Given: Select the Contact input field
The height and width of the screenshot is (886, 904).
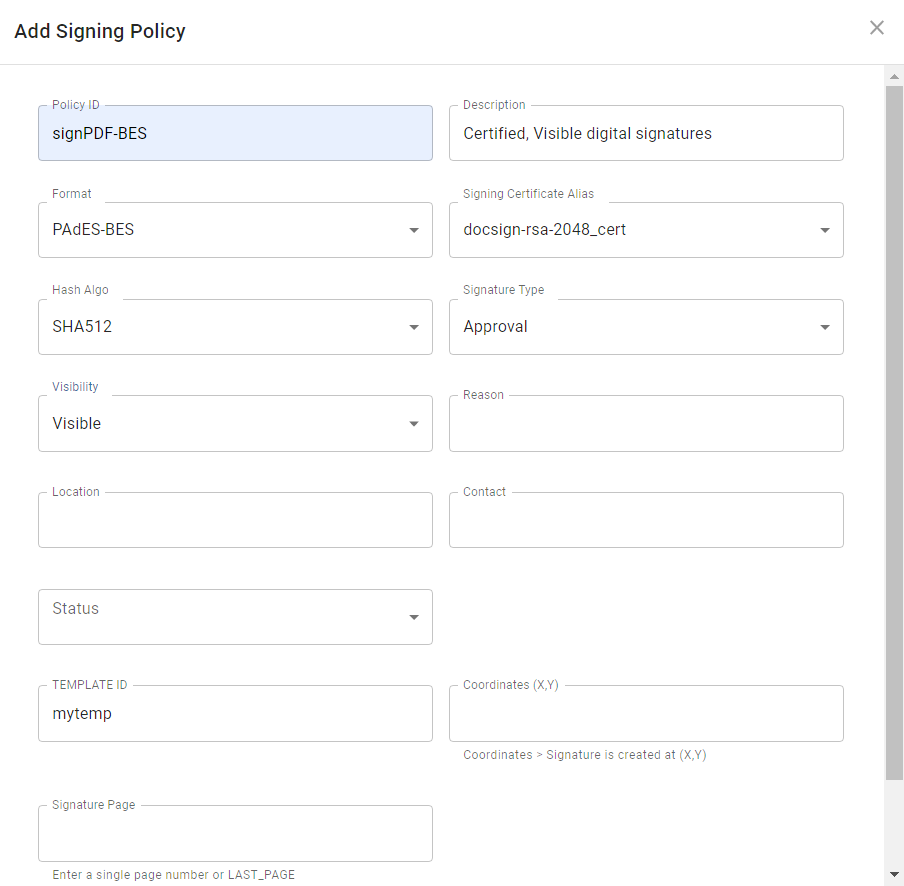Looking at the screenshot, I should click(646, 520).
